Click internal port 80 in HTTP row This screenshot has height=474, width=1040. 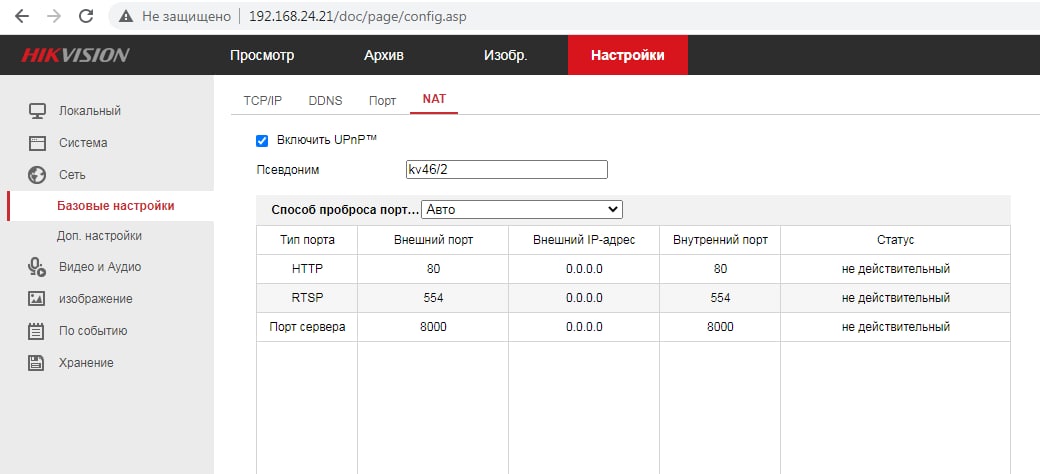[720, 269]
